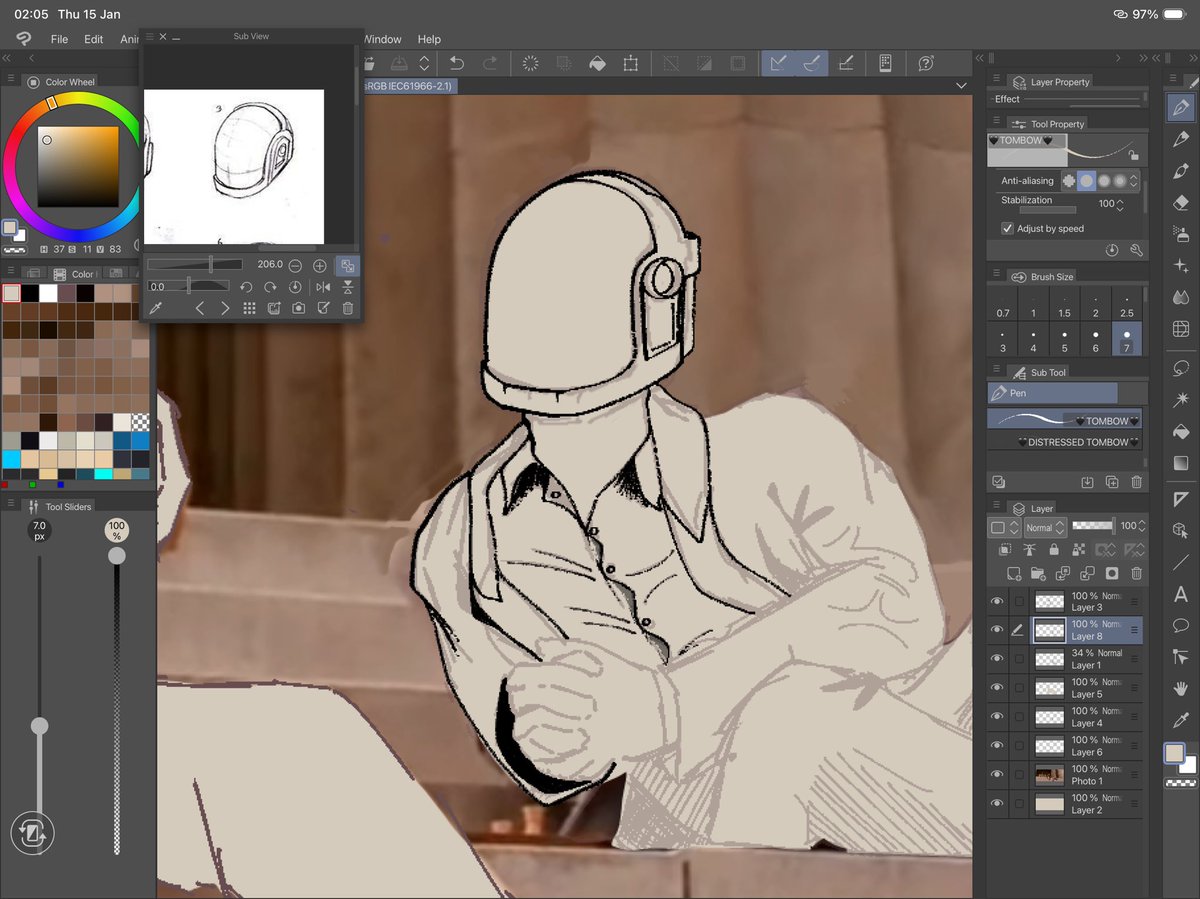Delete the Sub View image with trash icon
The height and width of the screenshot is (899, 1200).
[347, 309]
